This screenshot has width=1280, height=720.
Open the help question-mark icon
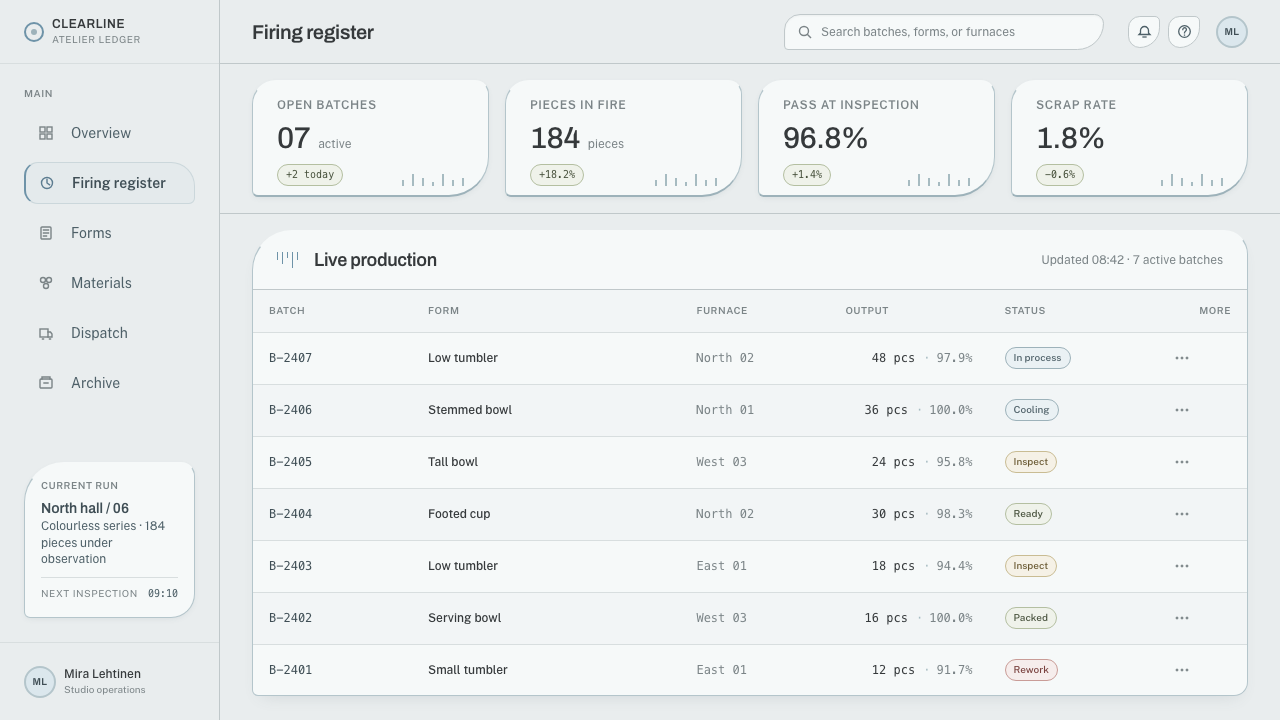point(1184,32)
